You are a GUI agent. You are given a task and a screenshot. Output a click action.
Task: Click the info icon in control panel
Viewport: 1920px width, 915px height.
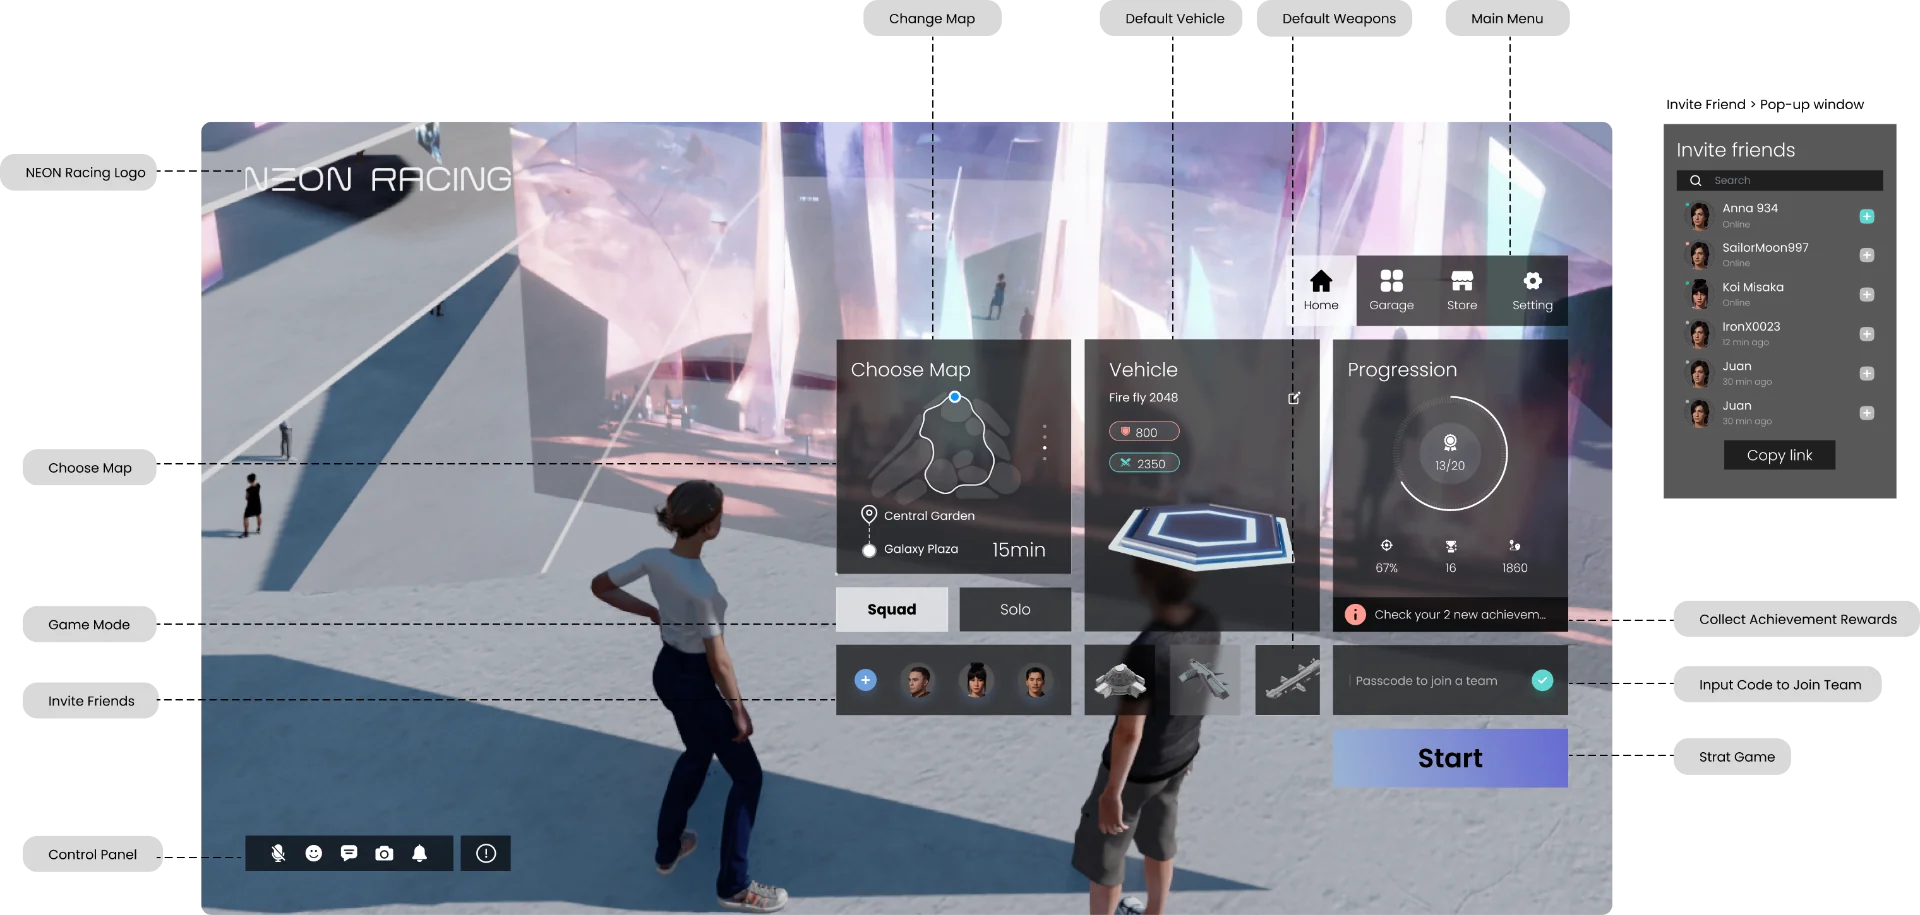(x=486, y=853)
